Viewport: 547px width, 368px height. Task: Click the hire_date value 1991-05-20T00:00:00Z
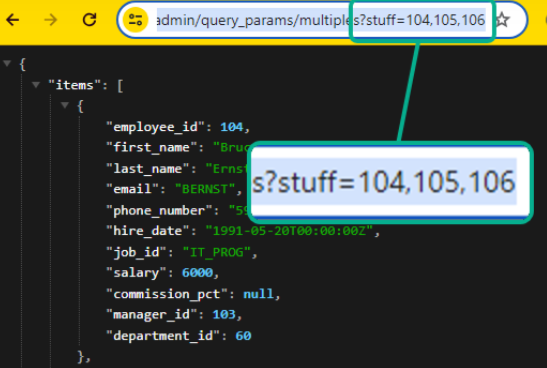click(289, 231)
